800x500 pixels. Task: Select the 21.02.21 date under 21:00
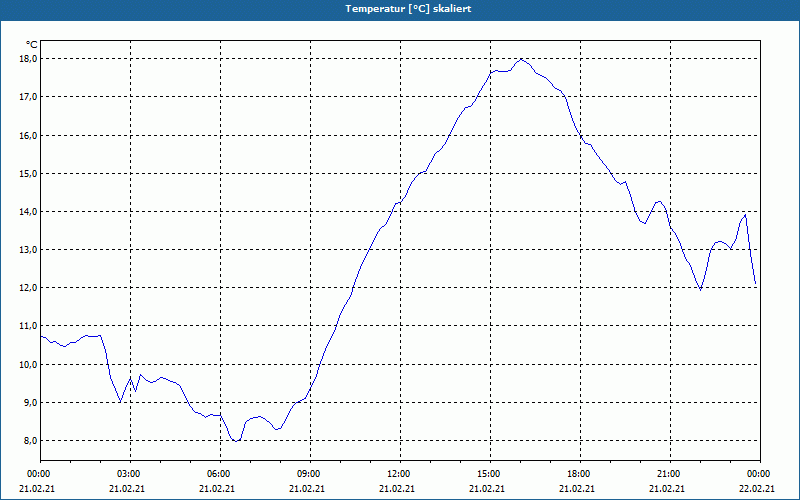[667, 488]
